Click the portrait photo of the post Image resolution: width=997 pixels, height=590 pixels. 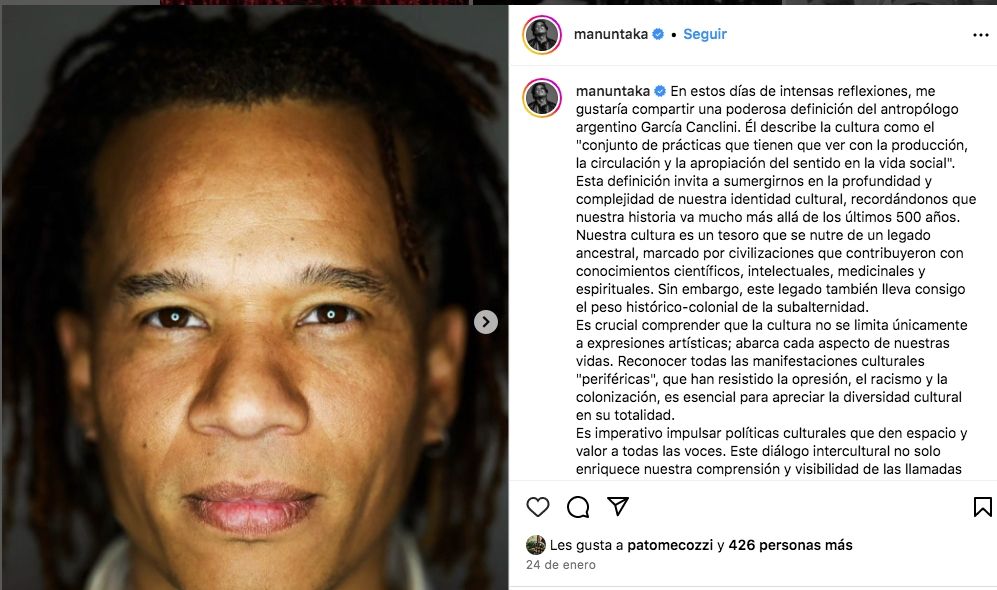[254, 298]
